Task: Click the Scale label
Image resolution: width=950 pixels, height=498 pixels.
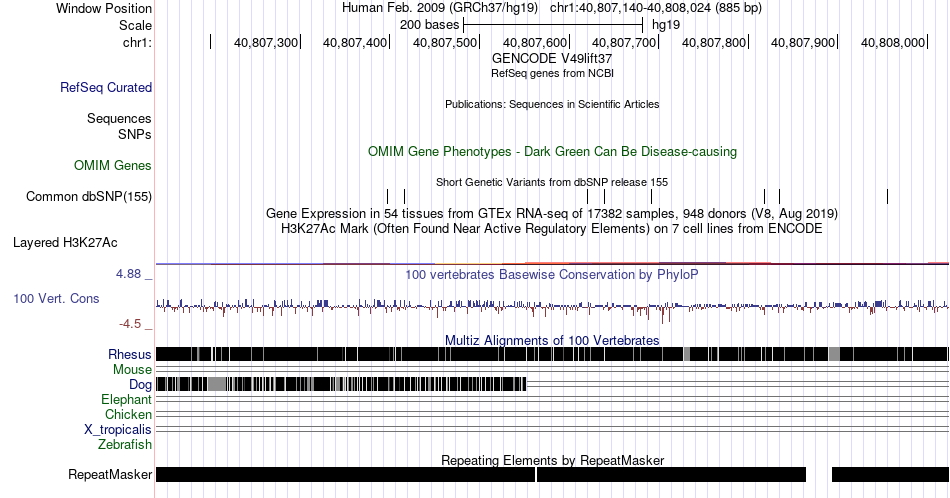Action: tap(135, 25)
